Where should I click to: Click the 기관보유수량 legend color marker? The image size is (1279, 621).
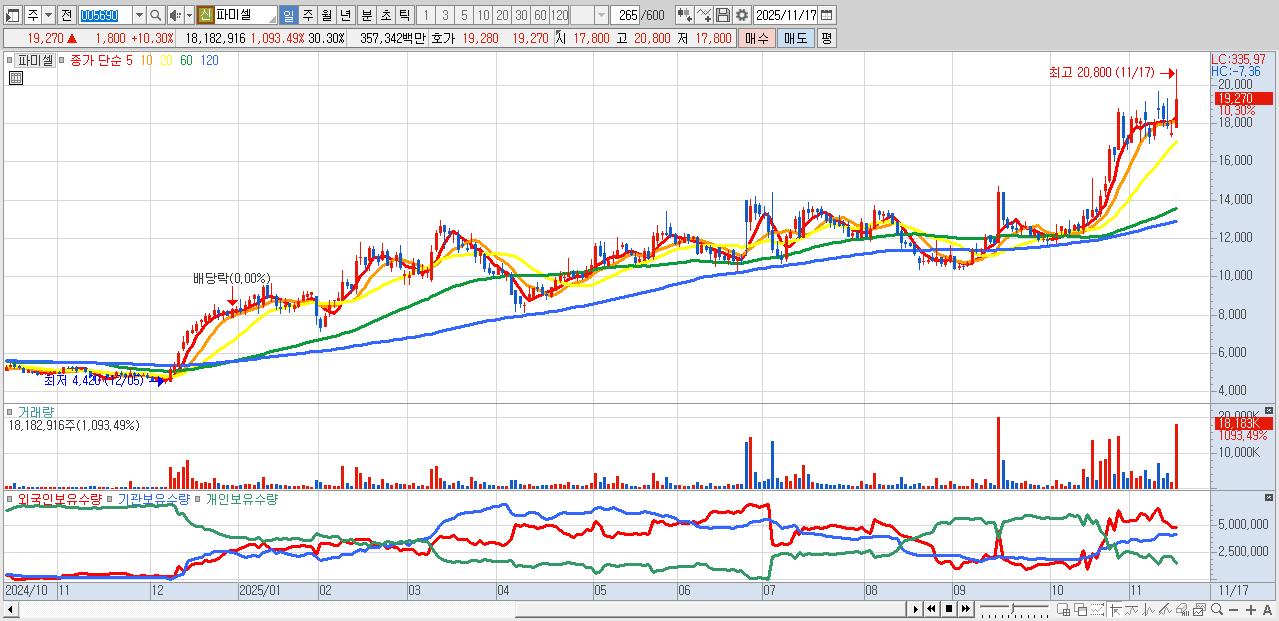coord(110,499)
